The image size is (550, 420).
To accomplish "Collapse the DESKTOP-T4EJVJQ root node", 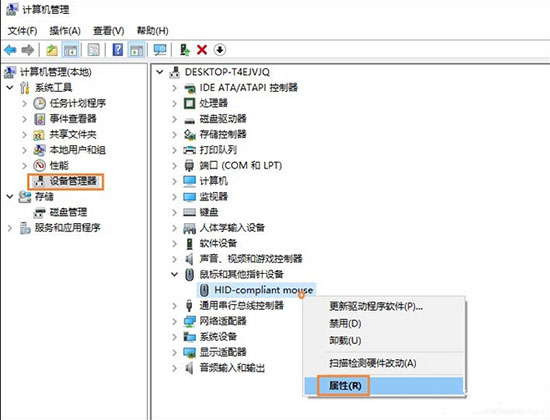I will 160,72.
